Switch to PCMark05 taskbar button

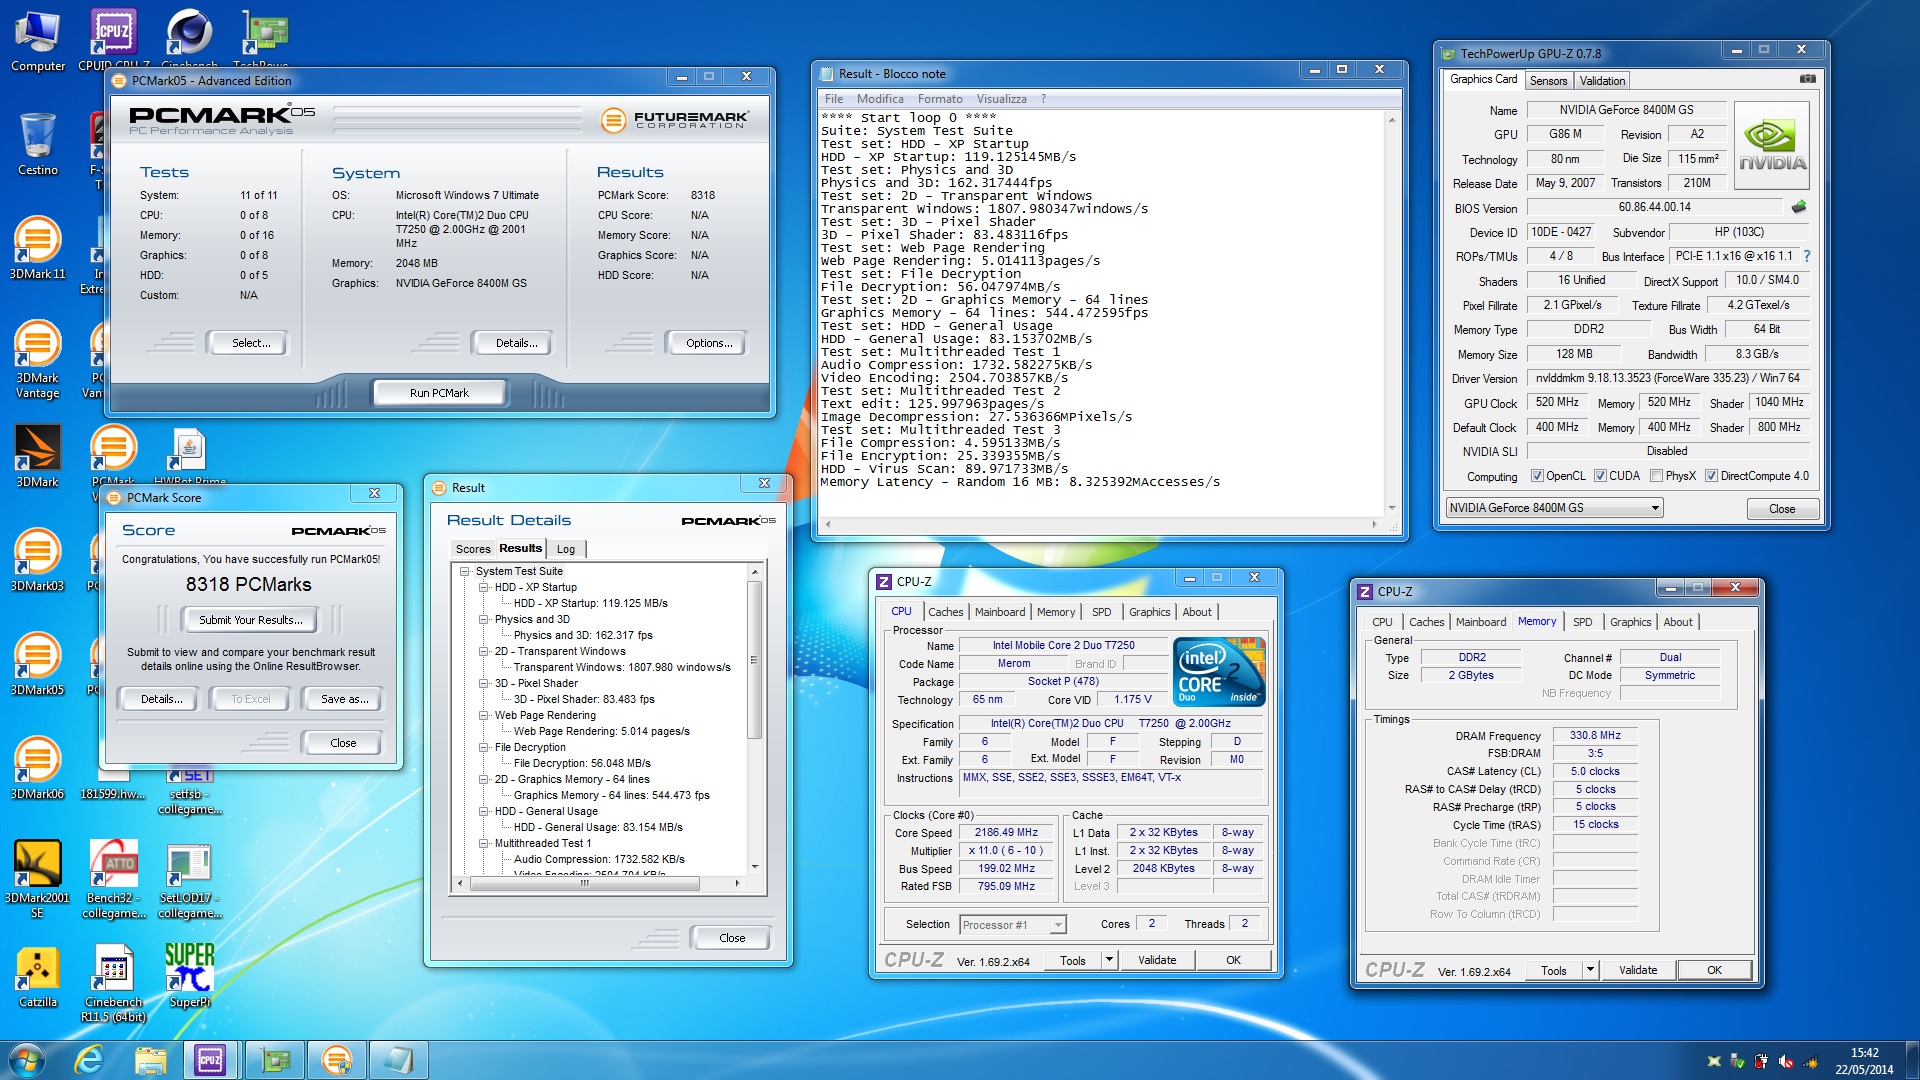click(x=337, y=1060)
